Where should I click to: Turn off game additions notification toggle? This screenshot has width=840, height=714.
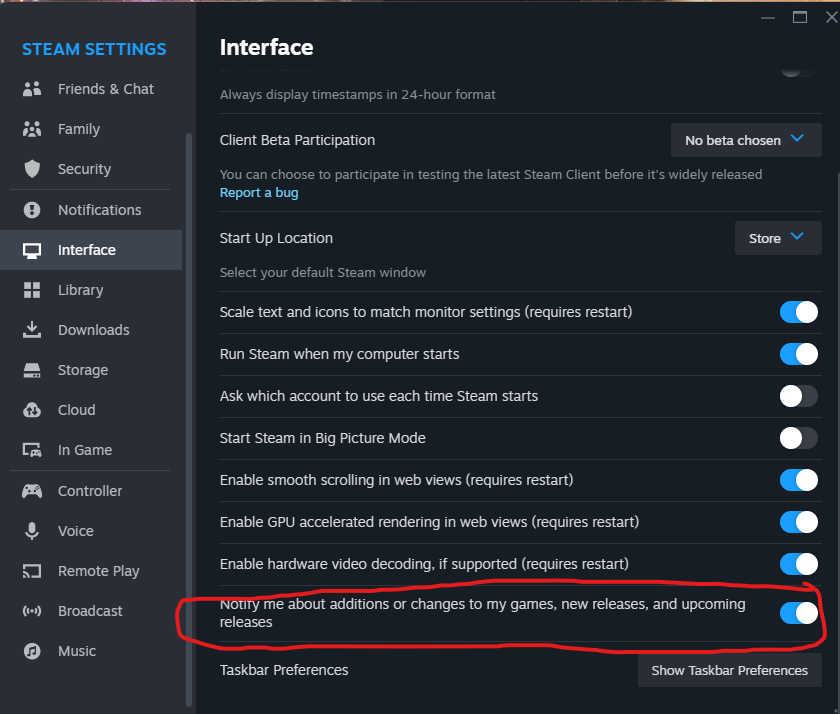click(799, 613)
